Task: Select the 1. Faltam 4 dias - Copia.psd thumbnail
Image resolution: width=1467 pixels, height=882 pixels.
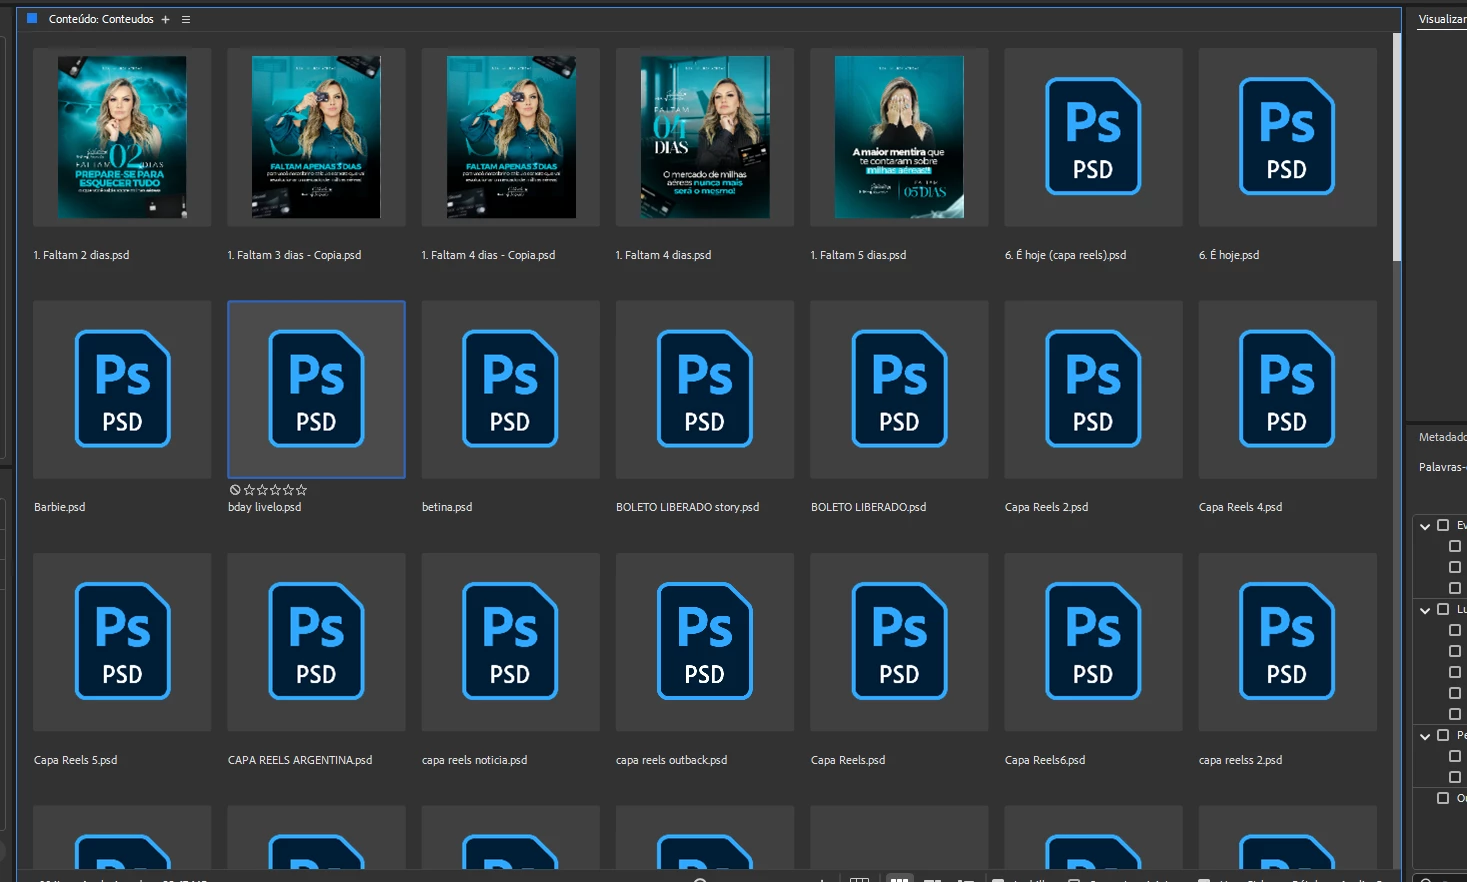Action: tap(511, 137)
